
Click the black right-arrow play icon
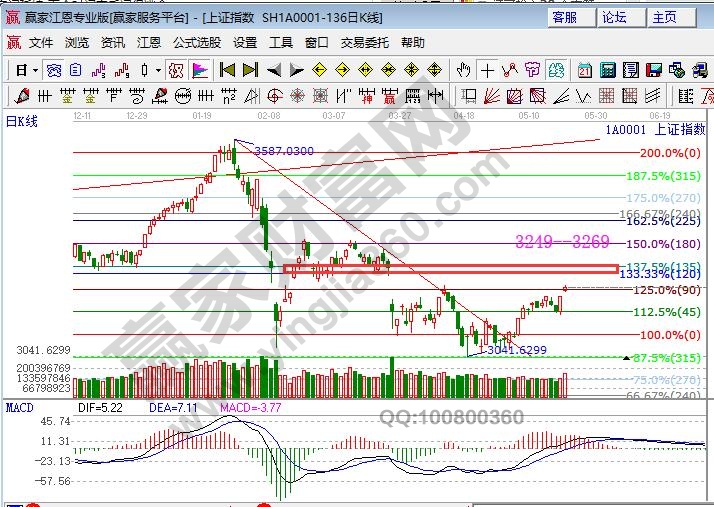(x=297, y=70)
